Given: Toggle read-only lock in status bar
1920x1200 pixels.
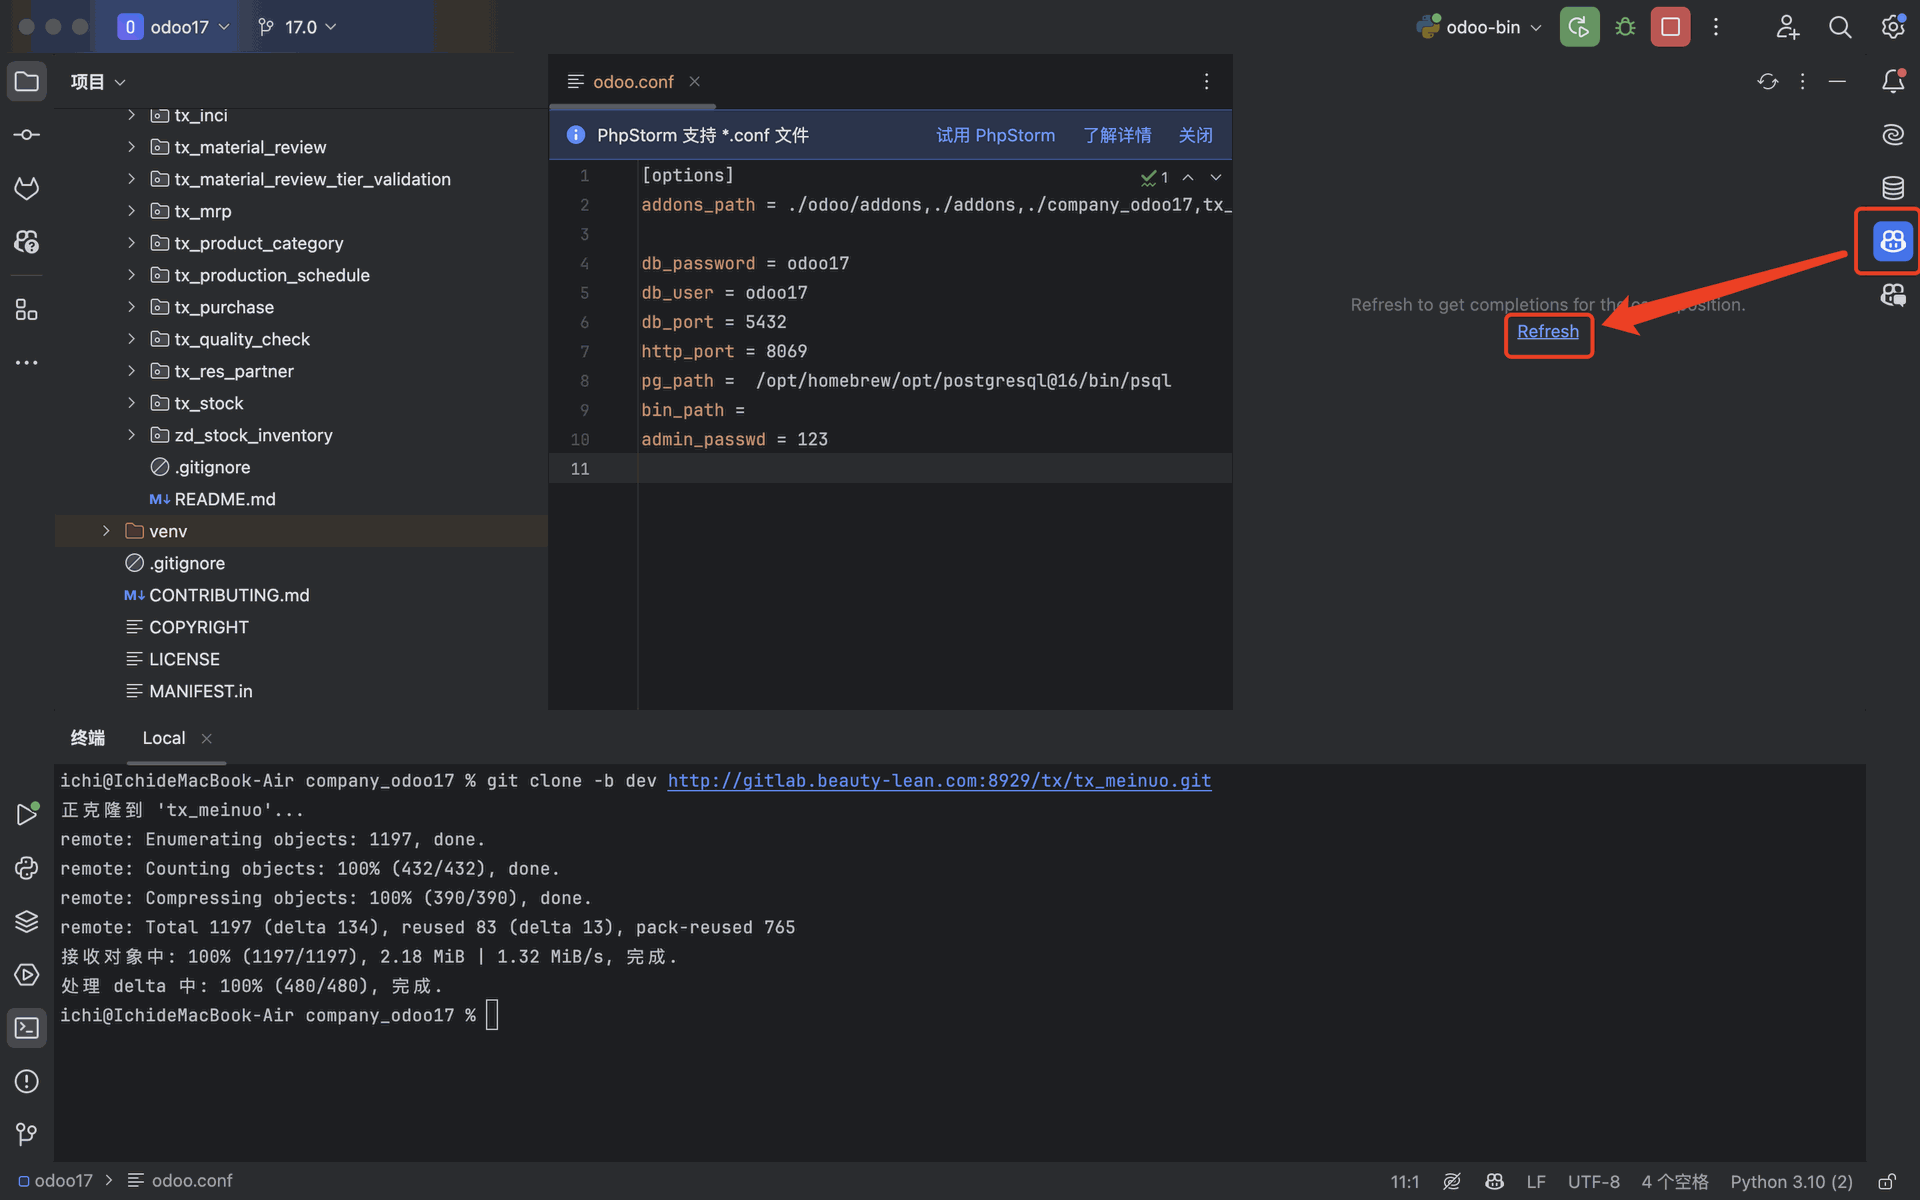Looking at the screenshot, I should pos(1887,1181).
